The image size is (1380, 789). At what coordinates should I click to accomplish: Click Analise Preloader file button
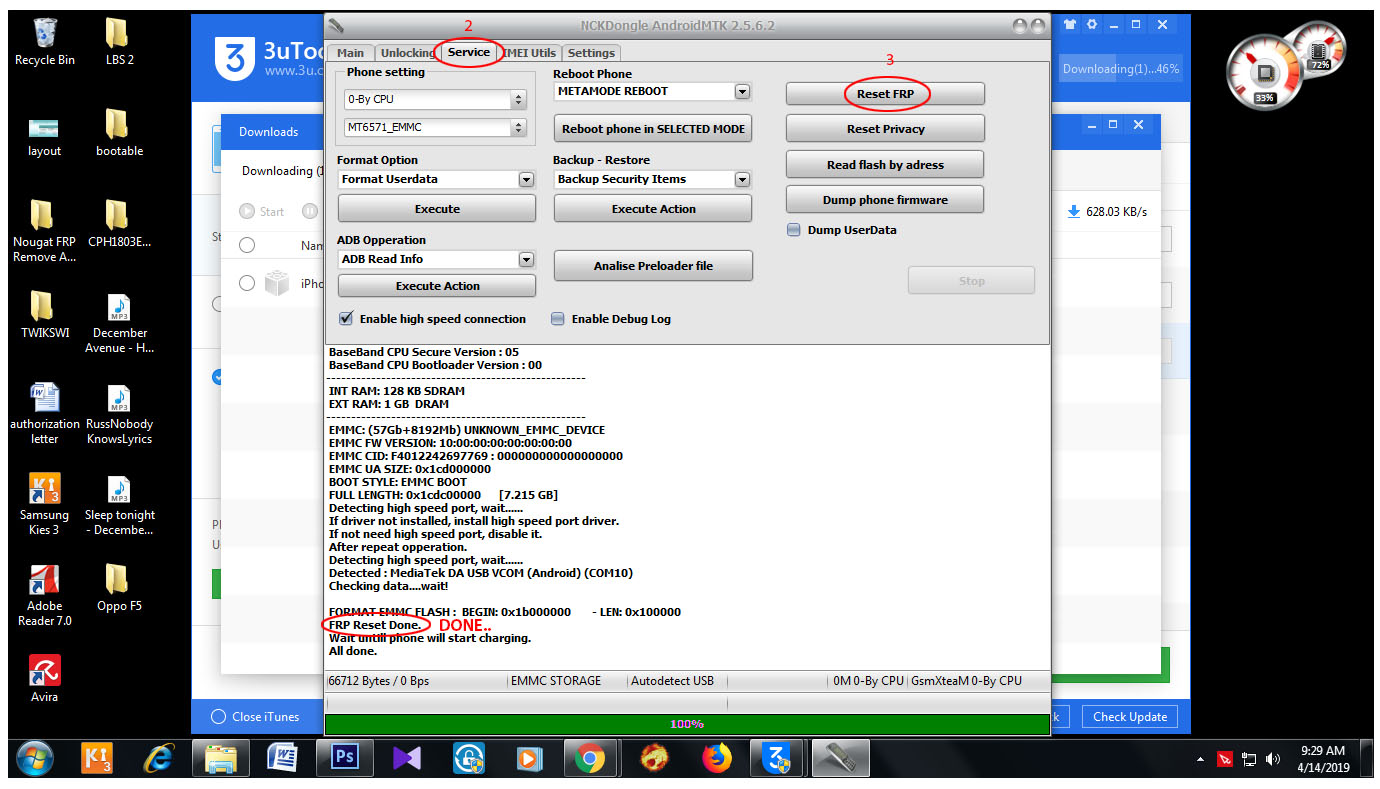(653, 266)
